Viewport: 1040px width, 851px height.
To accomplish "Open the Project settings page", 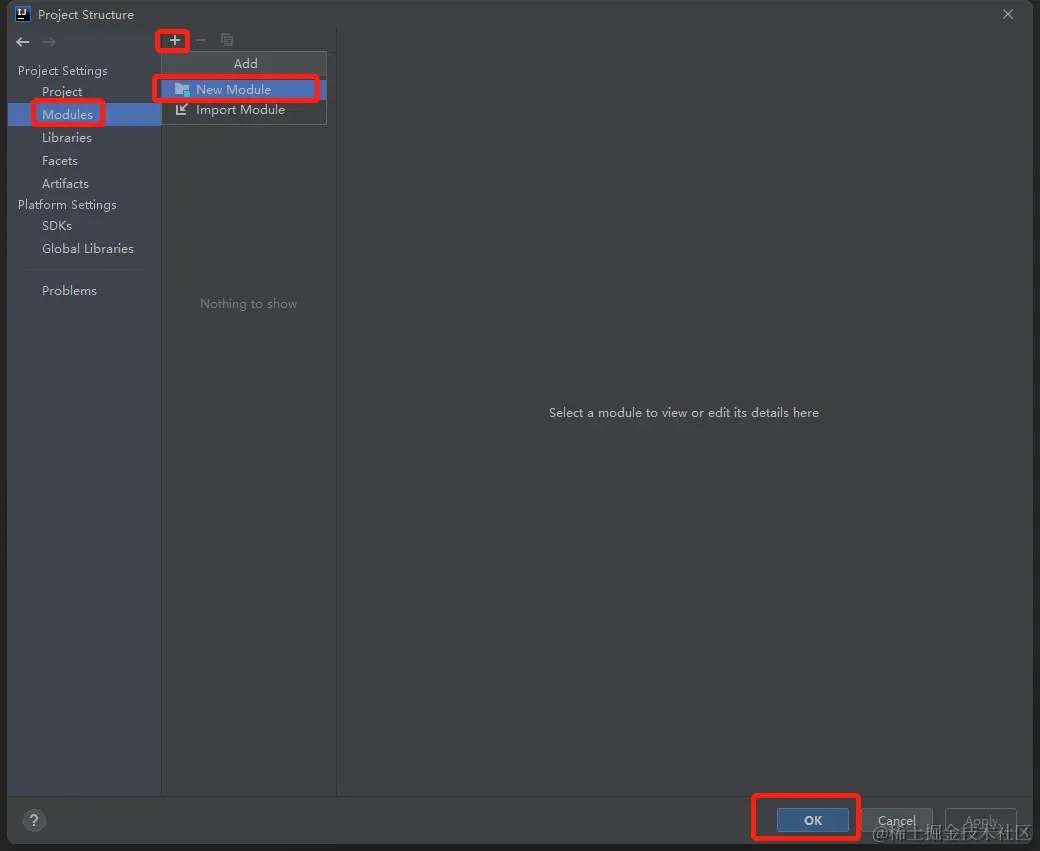I will click(62, 92).
